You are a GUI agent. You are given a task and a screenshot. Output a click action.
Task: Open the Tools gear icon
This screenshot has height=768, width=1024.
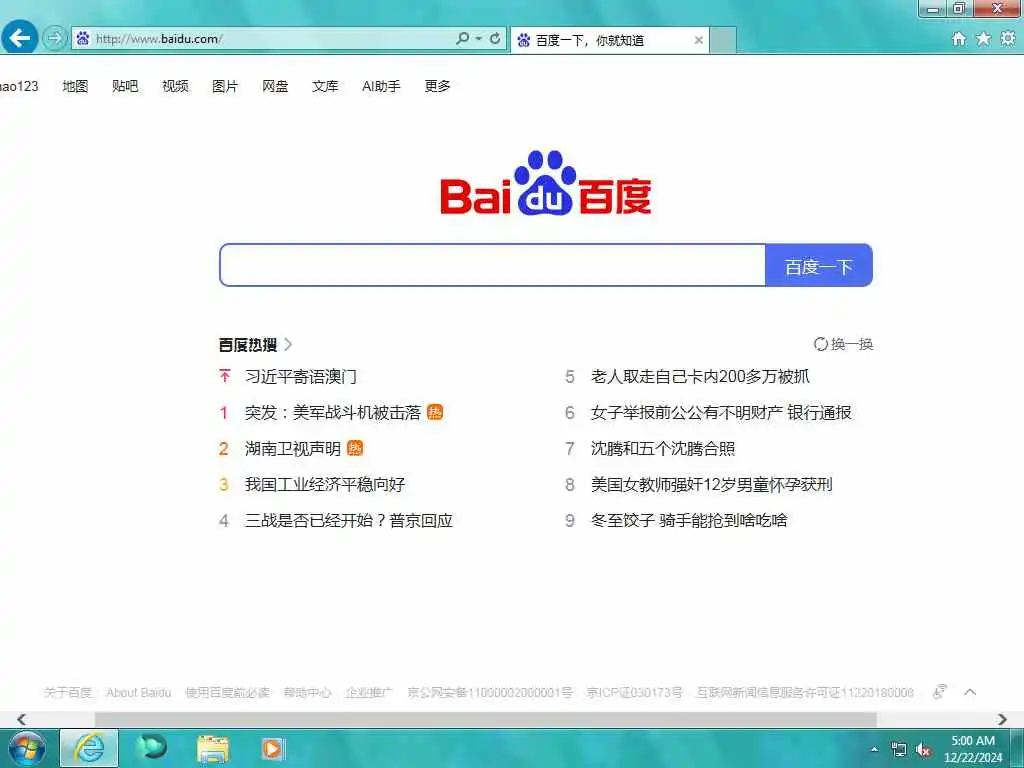pos(1008,39)
